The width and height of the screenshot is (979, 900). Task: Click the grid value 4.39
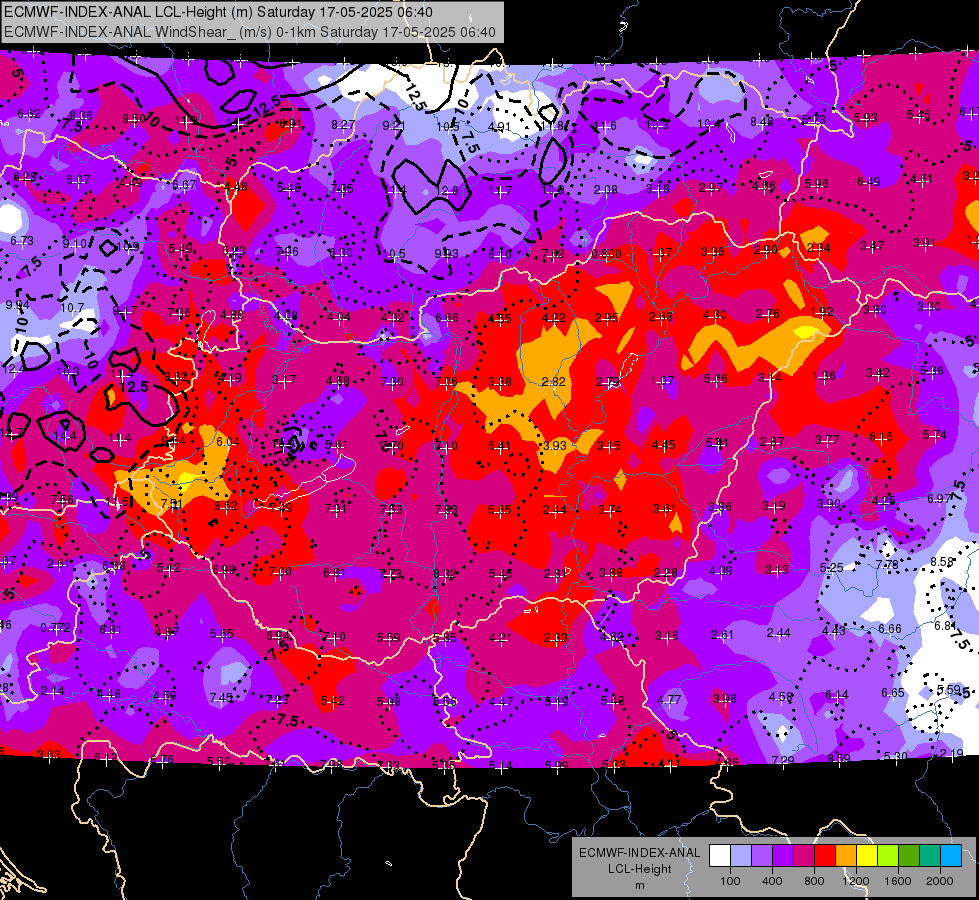(721, 570)
